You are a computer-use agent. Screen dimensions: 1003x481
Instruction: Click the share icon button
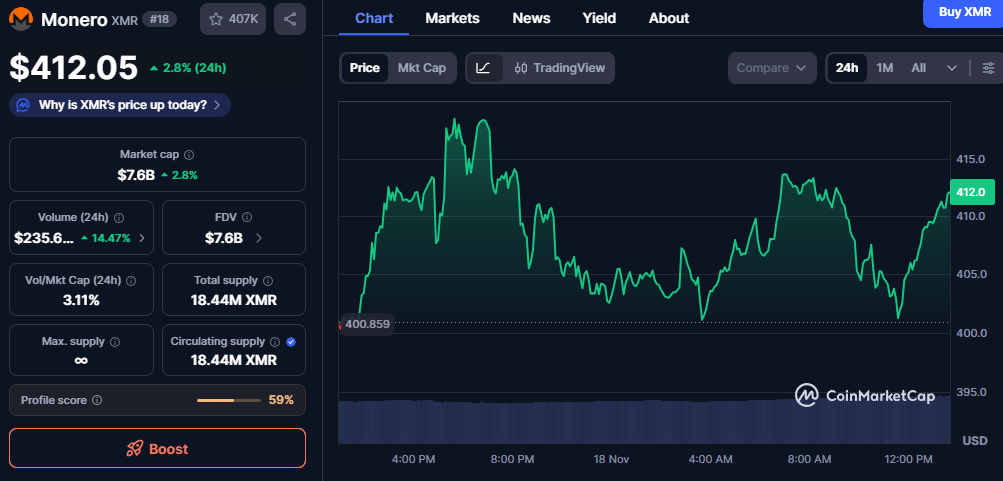290,19
